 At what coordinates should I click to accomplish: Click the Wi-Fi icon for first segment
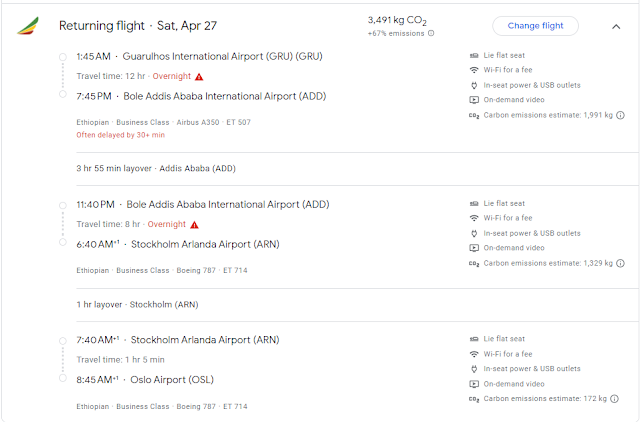[x=473, y=71]
